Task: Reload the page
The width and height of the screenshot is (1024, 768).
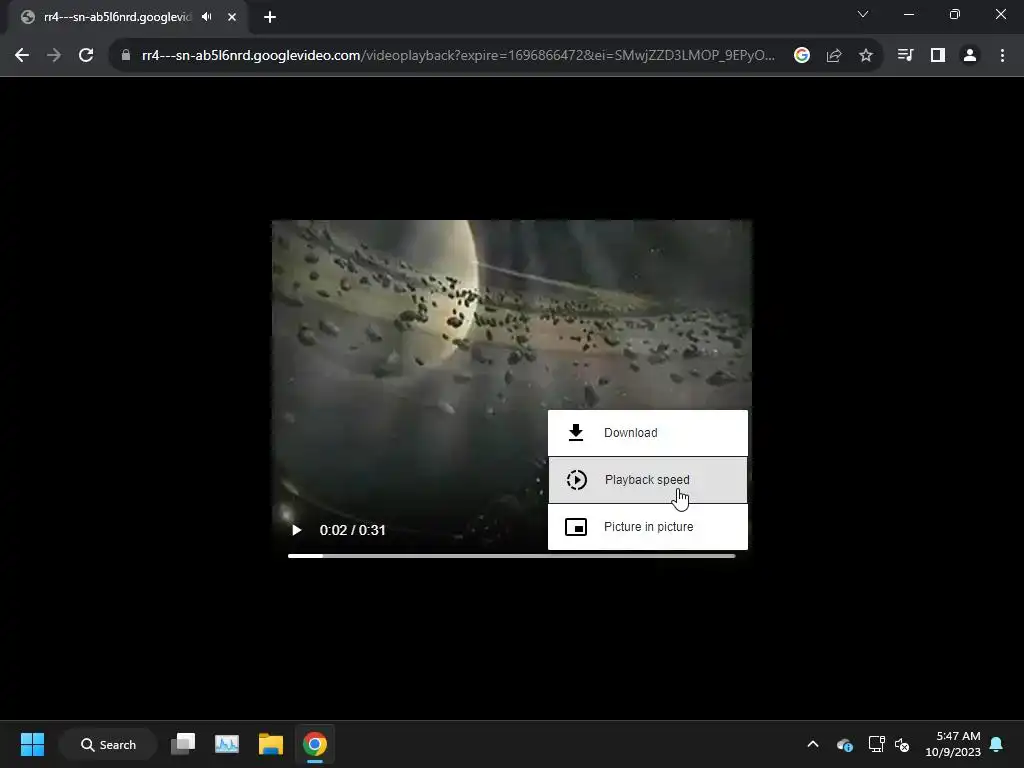Action: pyautogui.click(x=86, y=56)
